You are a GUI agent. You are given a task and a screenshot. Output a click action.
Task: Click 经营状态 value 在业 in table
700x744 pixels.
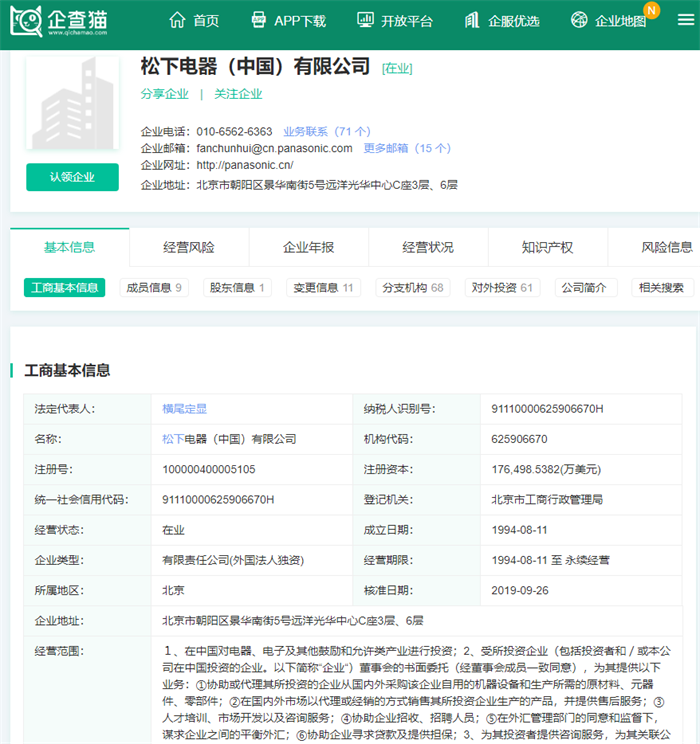[173, 530]
